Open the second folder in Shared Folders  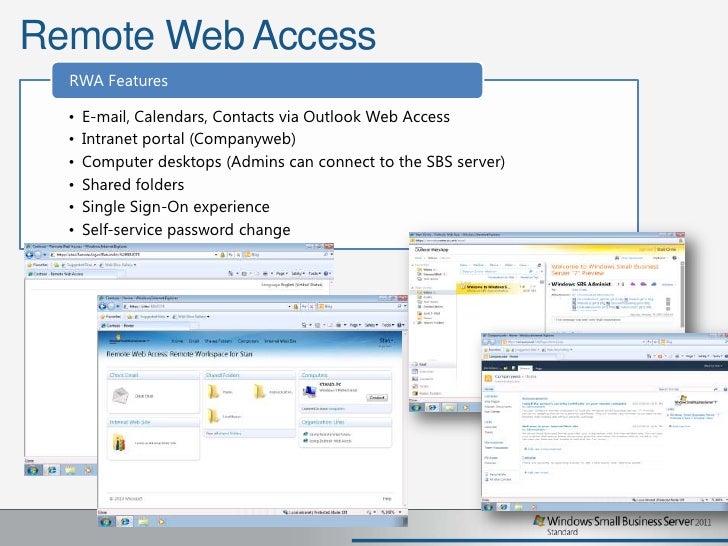pyautogui.click(x=260, y=392)
